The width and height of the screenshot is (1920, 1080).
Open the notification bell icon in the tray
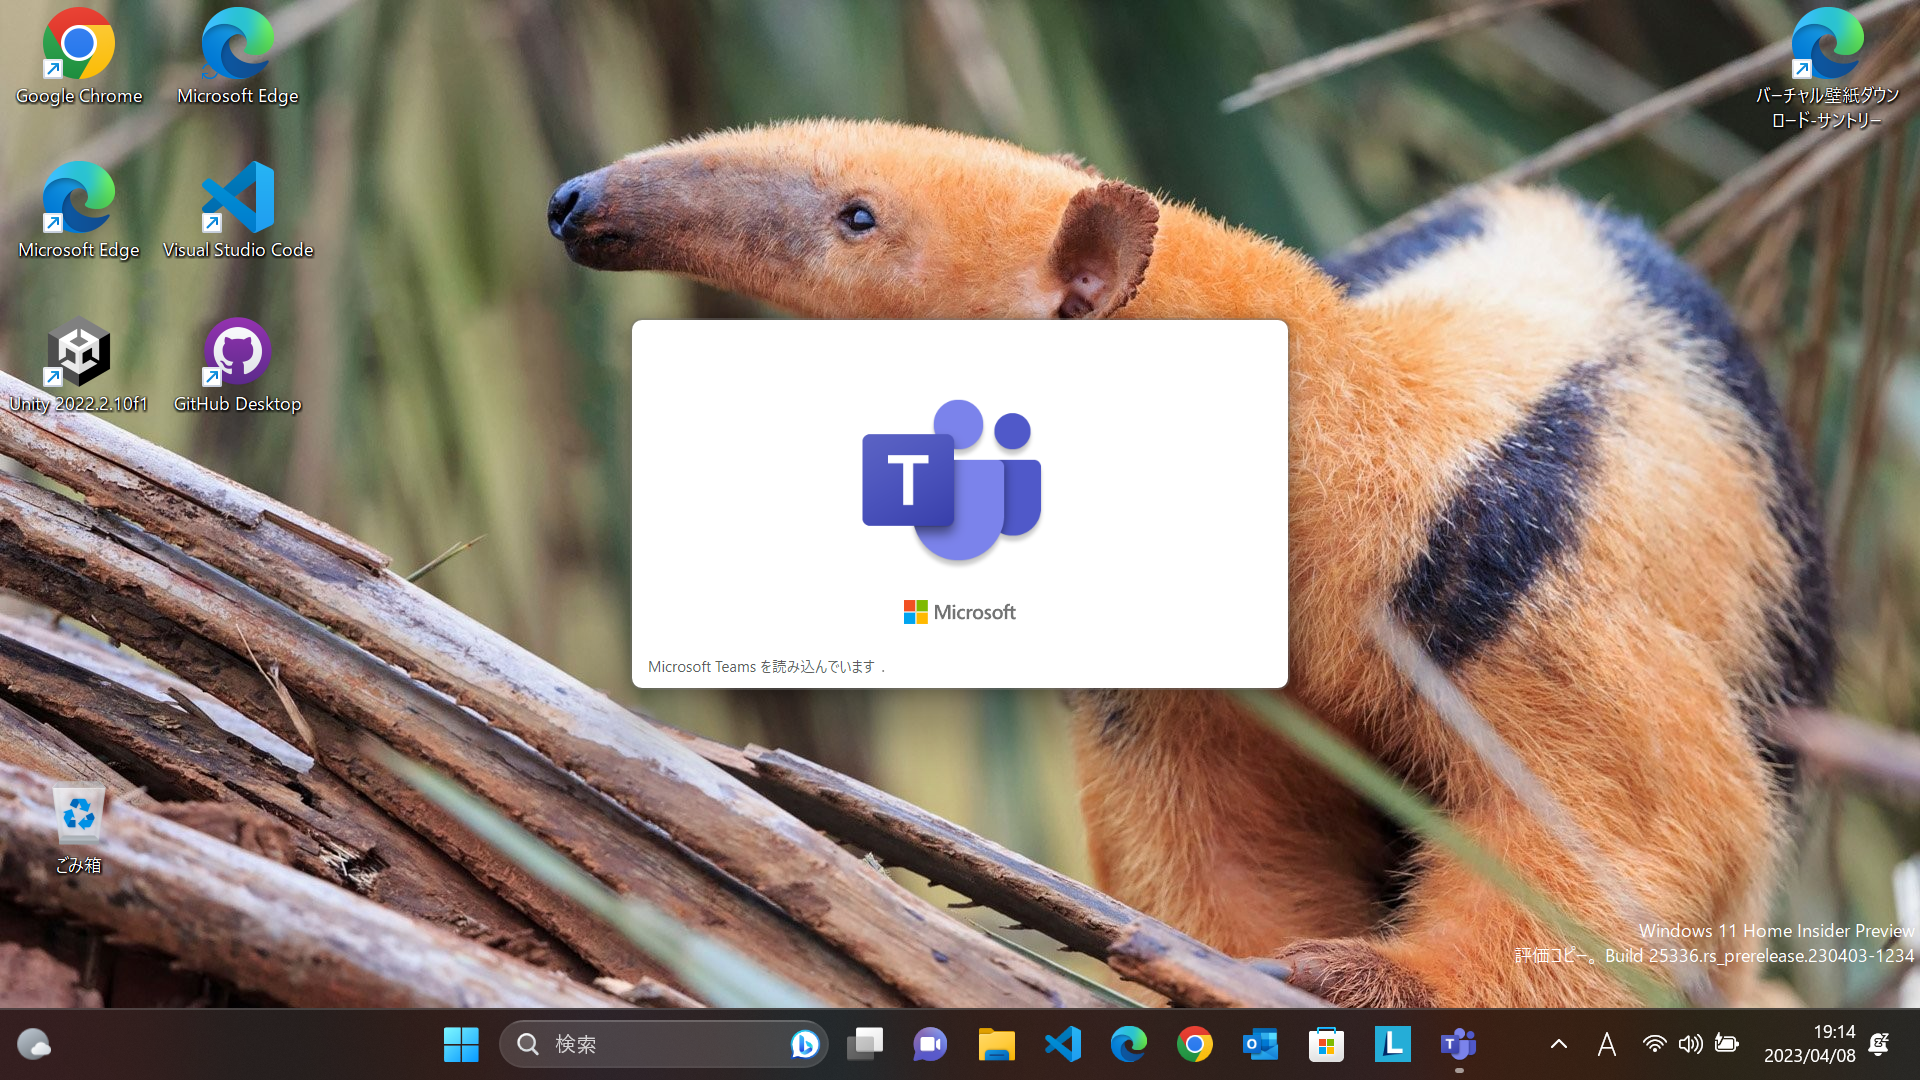click(1879, 1045)
